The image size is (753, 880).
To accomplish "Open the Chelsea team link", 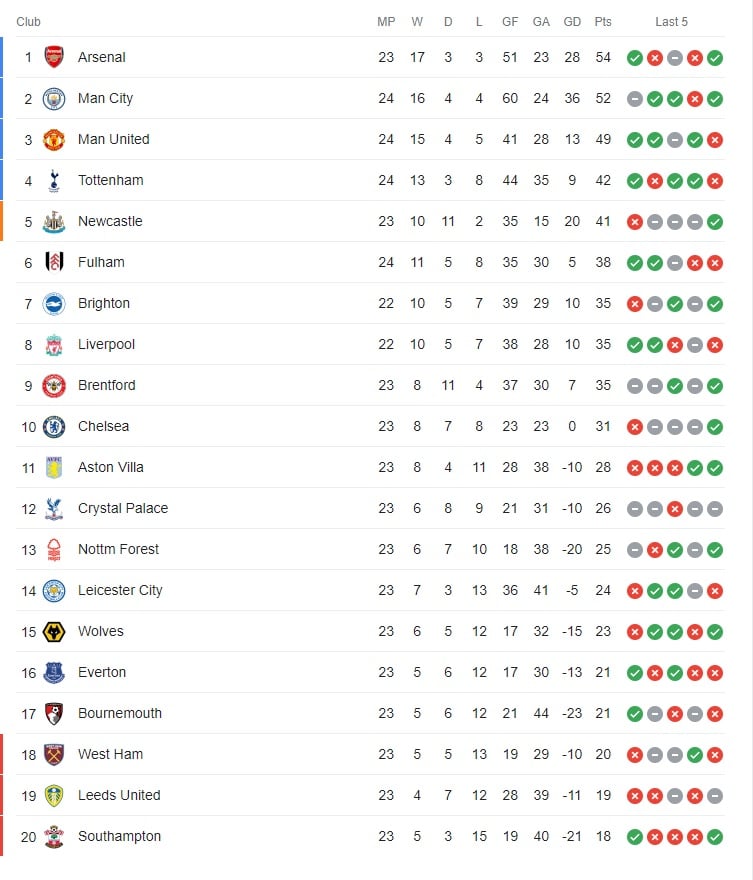I will (x=103, y=427).
